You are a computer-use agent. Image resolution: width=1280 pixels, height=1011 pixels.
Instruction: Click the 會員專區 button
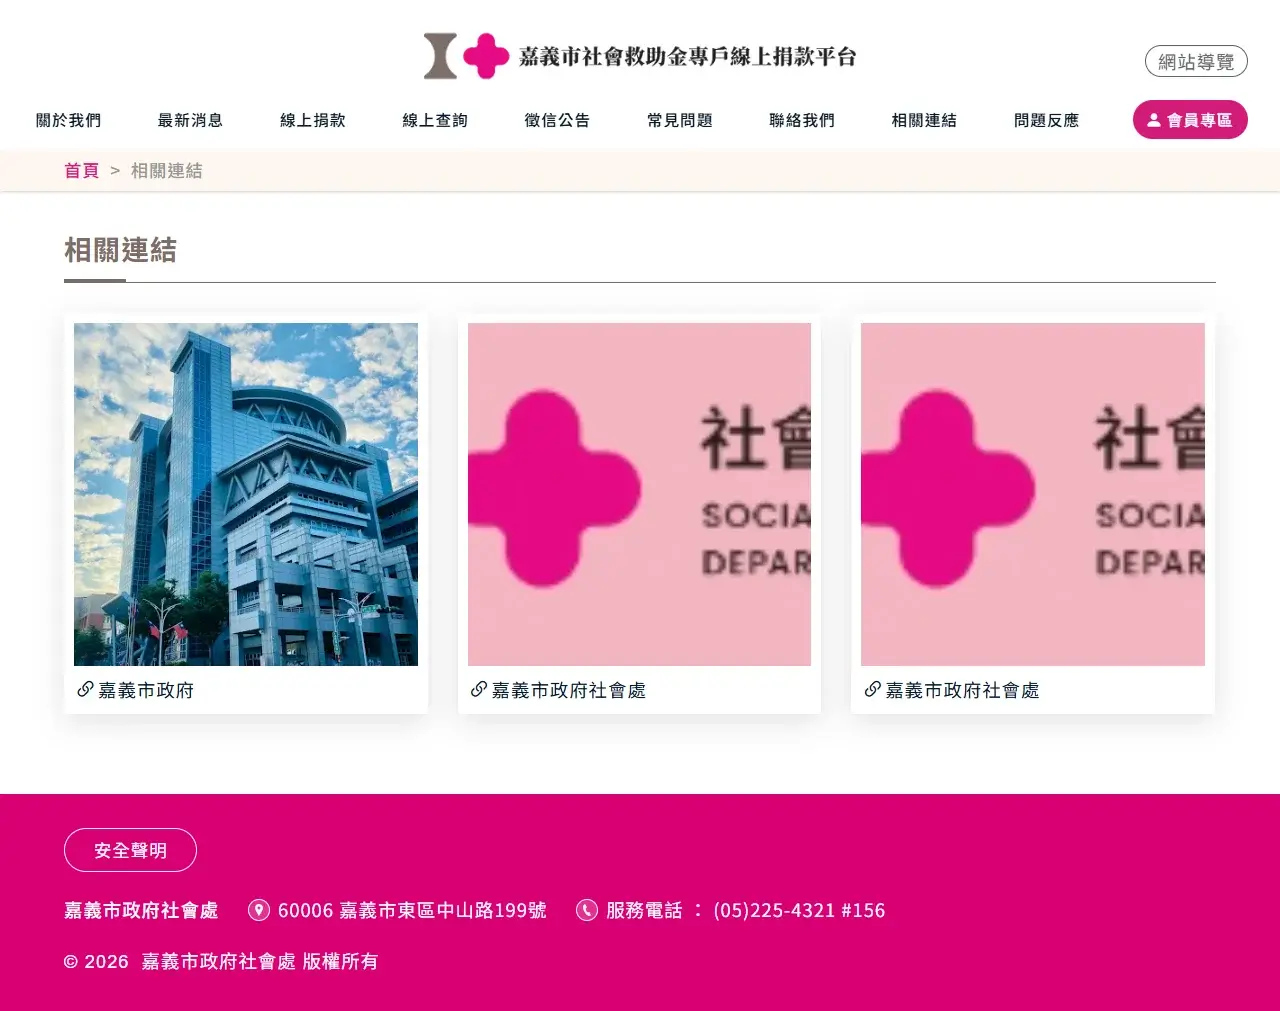point(1190,120)
